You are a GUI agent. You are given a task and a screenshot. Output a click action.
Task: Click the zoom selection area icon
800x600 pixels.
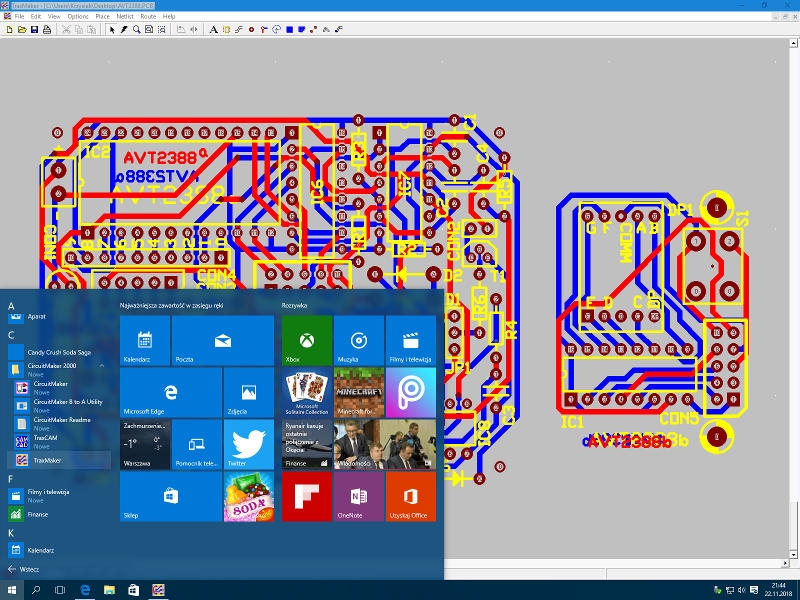coord(162,30)
